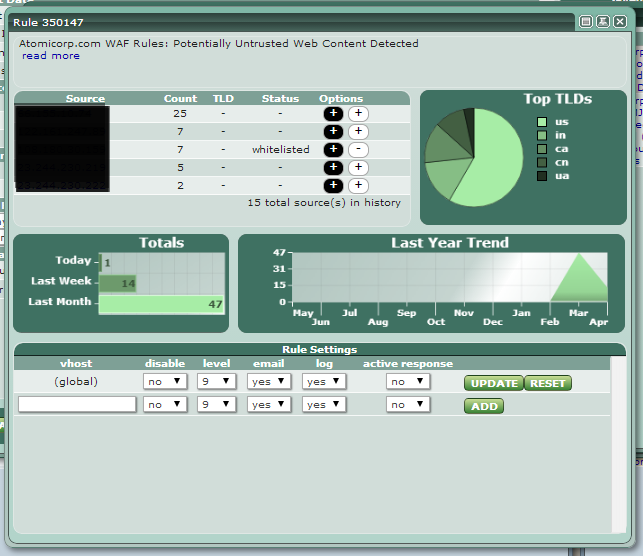Click the Source column header
Image resolution: width=643 pixels, height=556 pixels.
(x=85, y=98)
